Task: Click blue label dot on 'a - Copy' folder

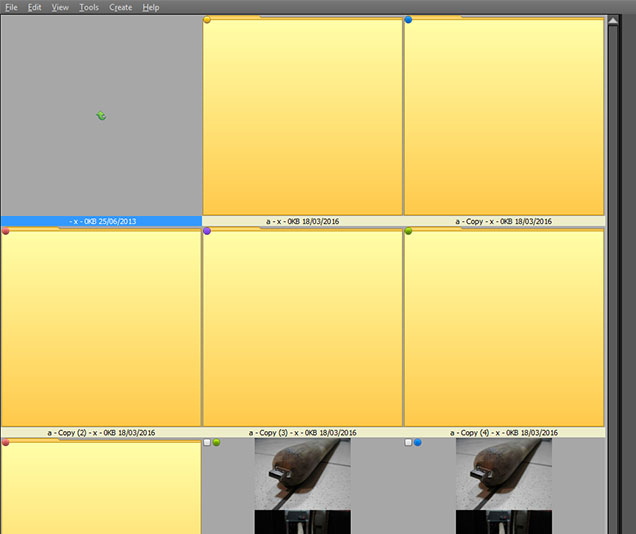Action: coord(408,19)
